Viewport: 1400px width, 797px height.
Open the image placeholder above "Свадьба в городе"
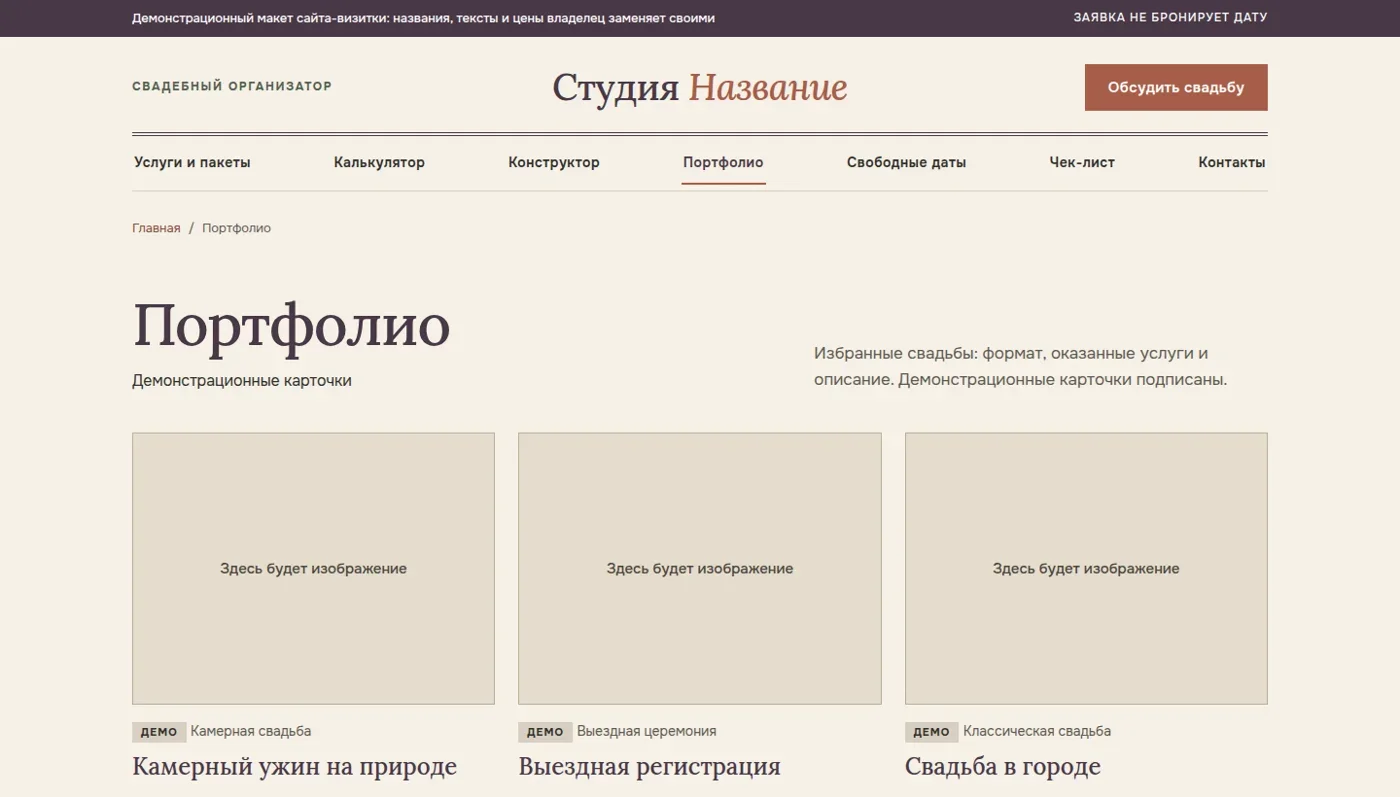(1086, 568)
